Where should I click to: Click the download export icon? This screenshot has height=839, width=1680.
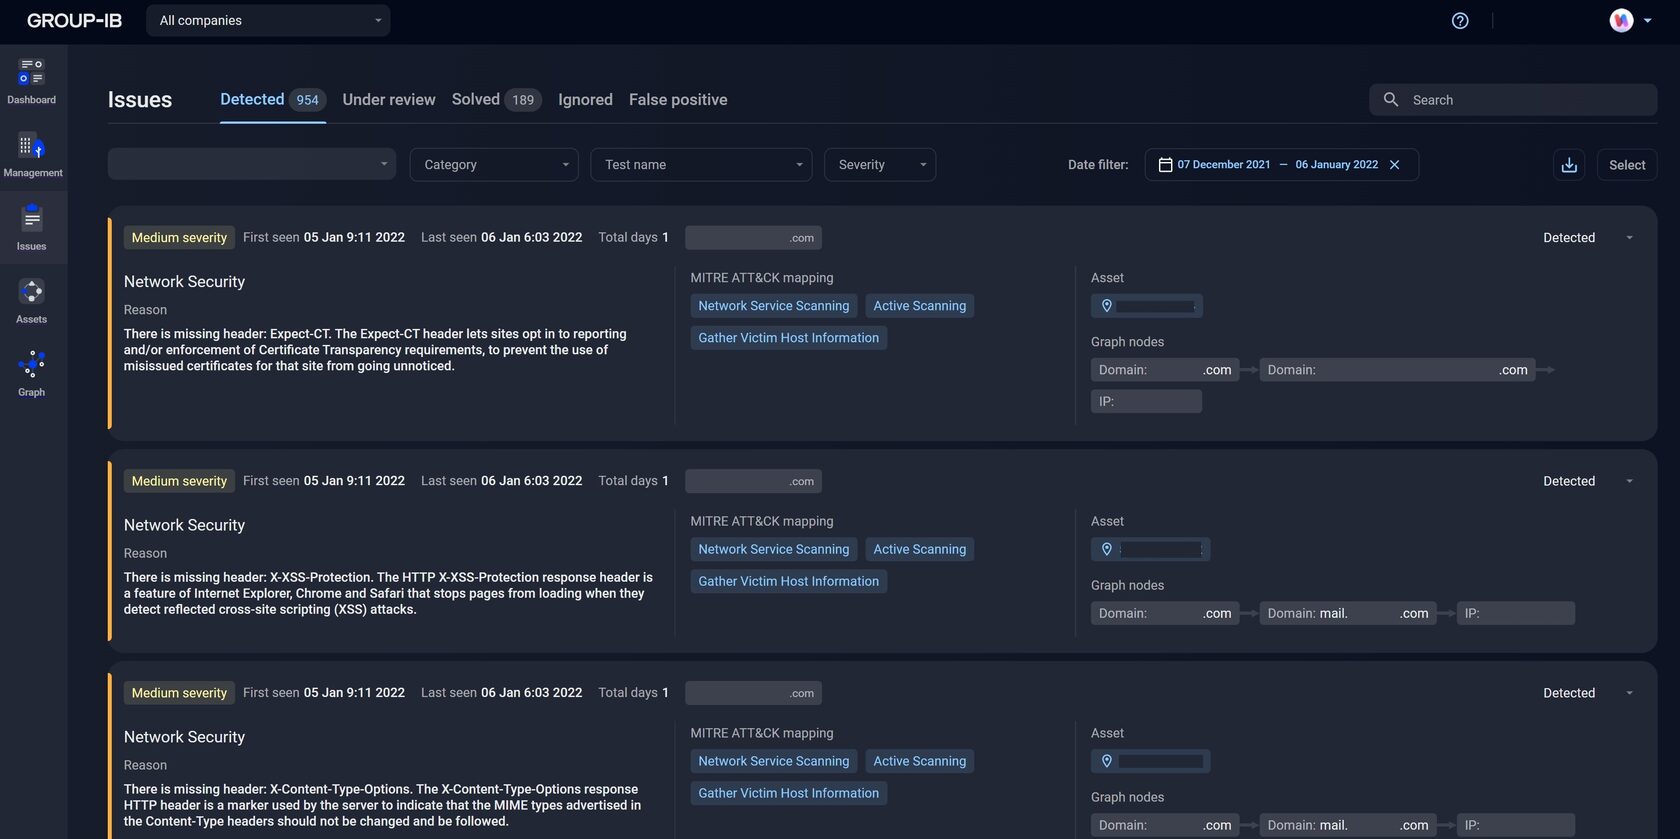coord(1569,165)
